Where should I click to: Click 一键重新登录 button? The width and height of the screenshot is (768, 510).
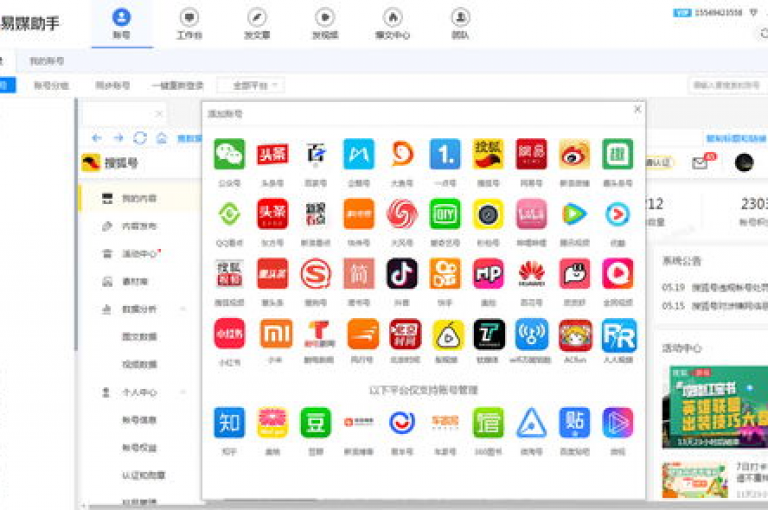coord(177,85)
